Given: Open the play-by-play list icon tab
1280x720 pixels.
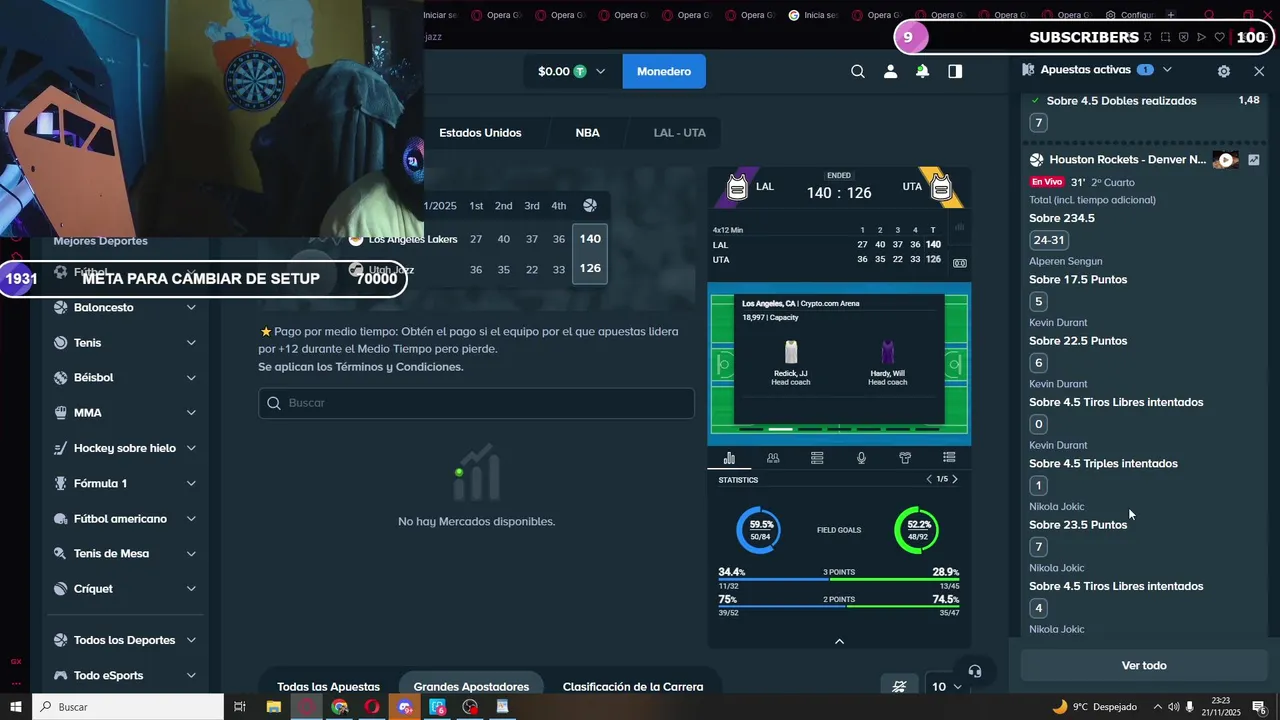Looking at the screenshot, I should click(949, 458).
